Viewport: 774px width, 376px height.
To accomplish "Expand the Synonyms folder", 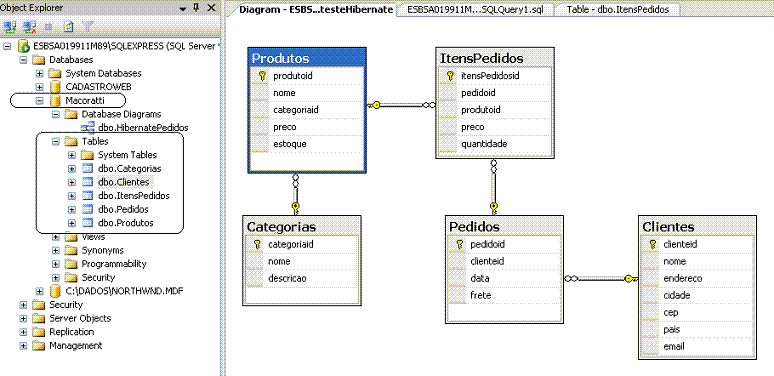I will coord(56,250).
